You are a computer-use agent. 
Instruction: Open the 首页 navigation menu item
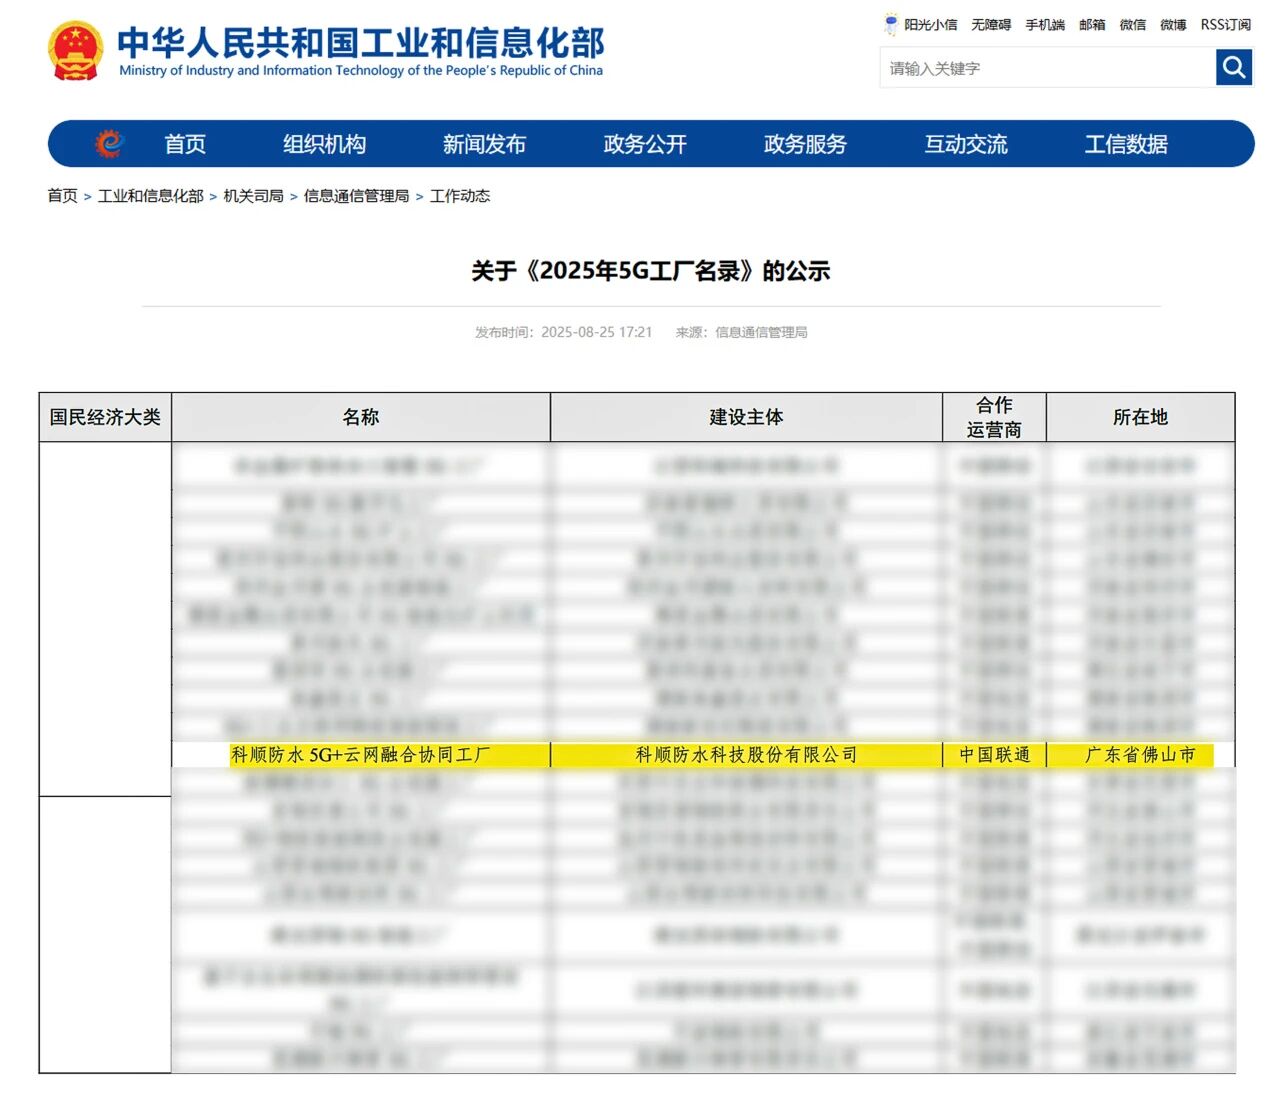point(185,144)
